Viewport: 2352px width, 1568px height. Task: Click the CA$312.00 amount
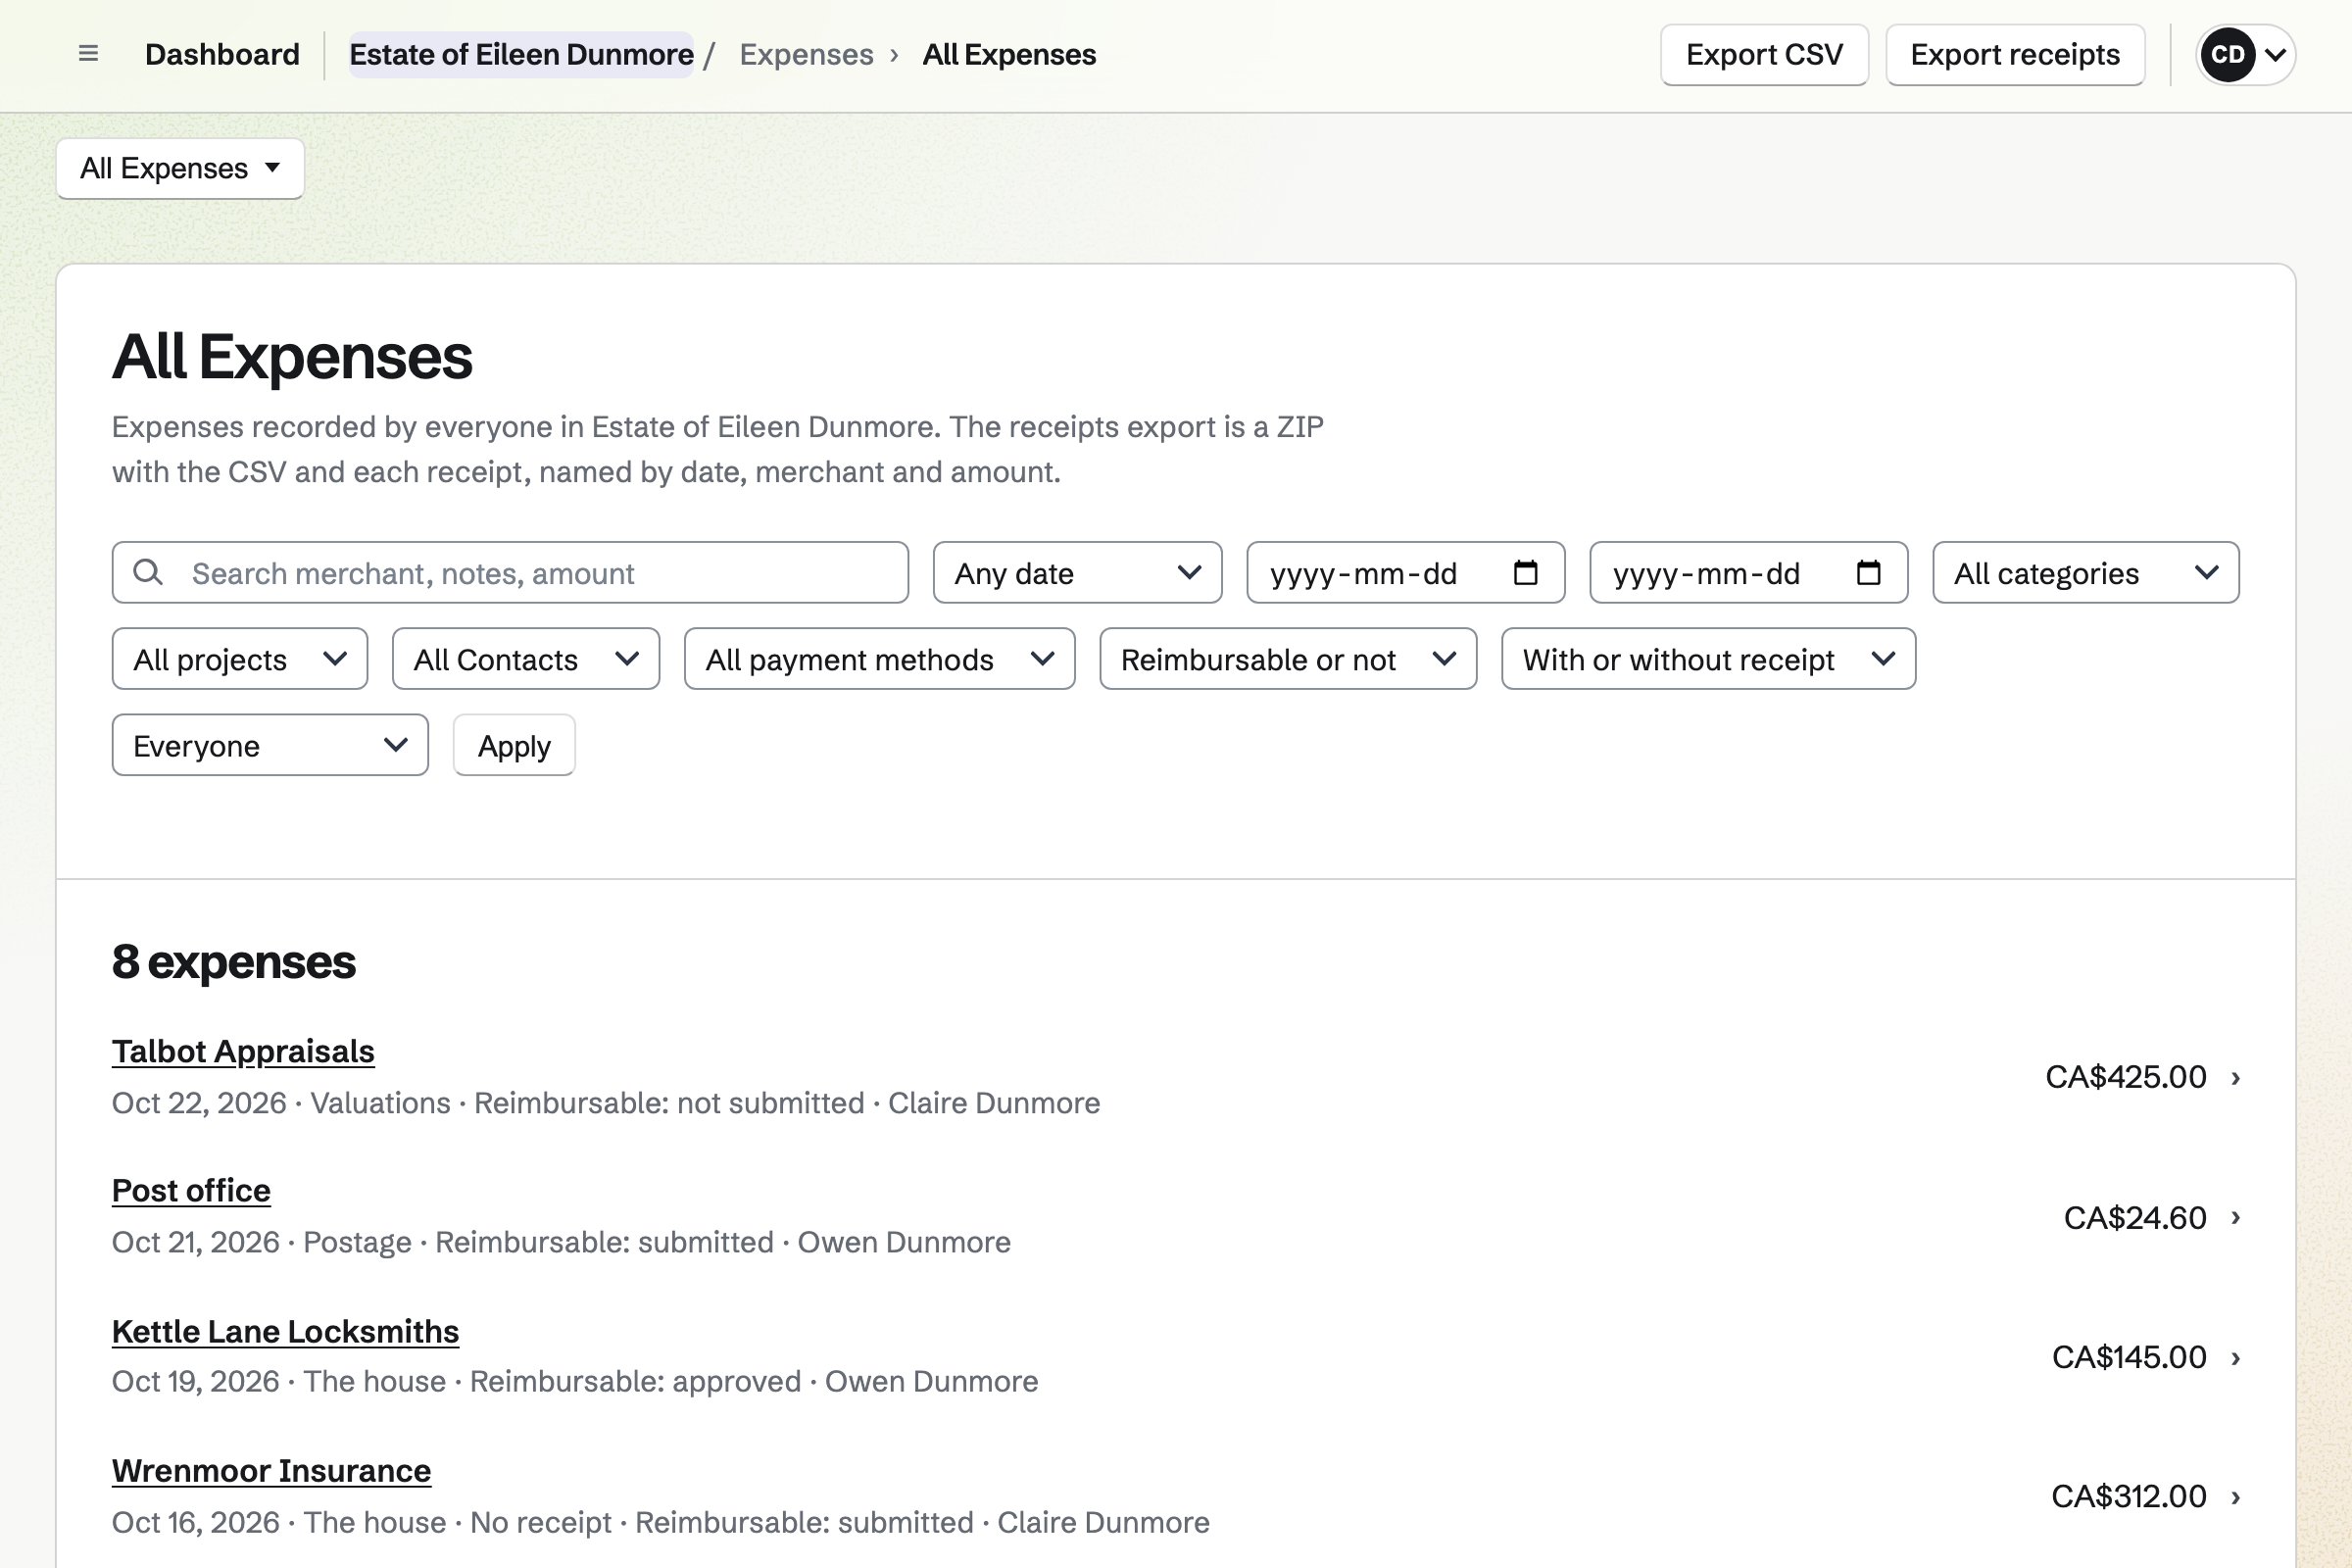pyautogui.click(x=2129, y=1496)
